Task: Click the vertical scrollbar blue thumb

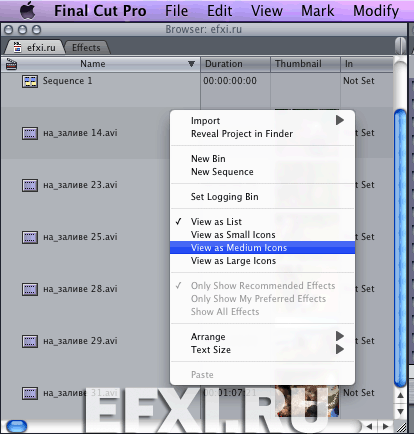Action: click(400, 248)
